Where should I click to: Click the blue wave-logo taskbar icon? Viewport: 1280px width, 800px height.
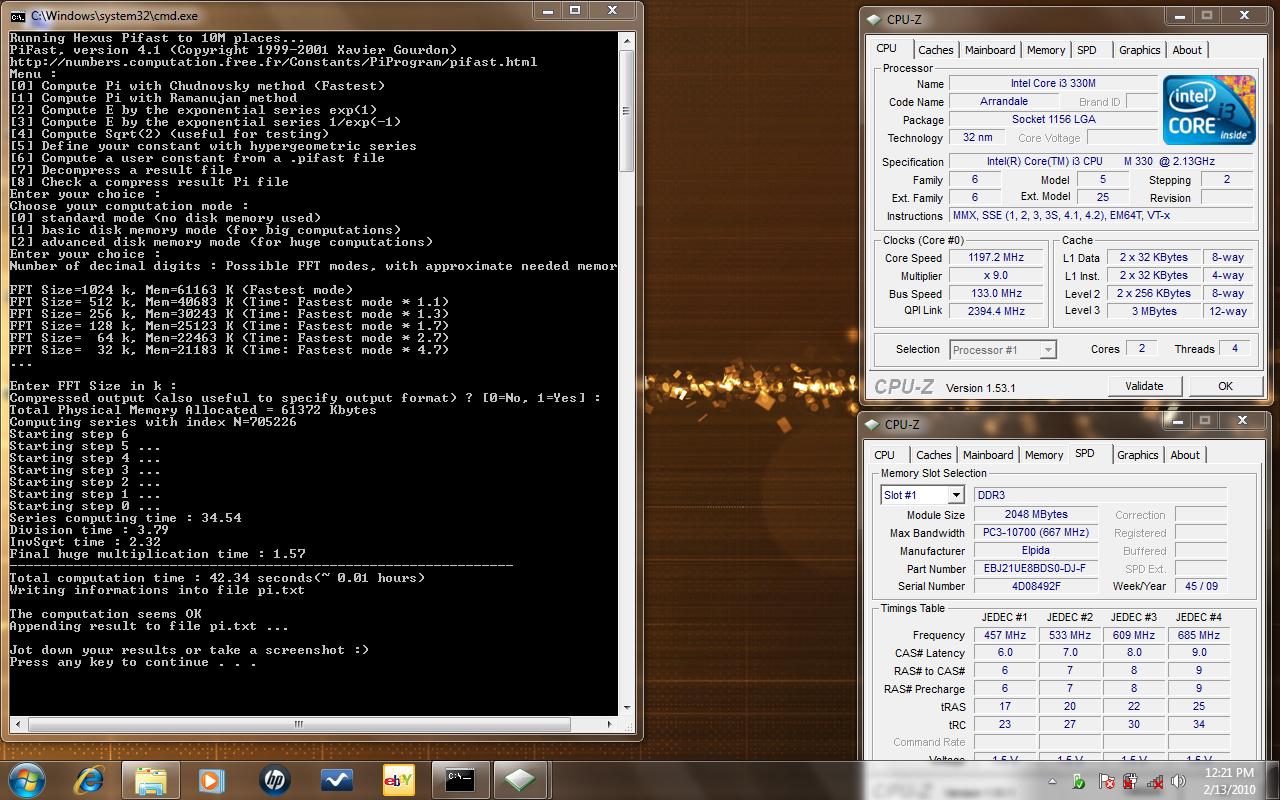click(x=336, y=779)
